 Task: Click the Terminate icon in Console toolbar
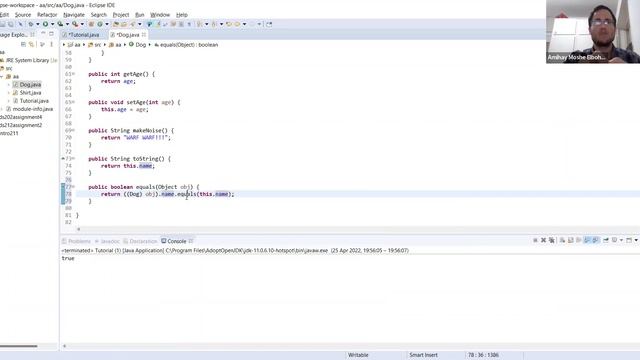point(535,240)
